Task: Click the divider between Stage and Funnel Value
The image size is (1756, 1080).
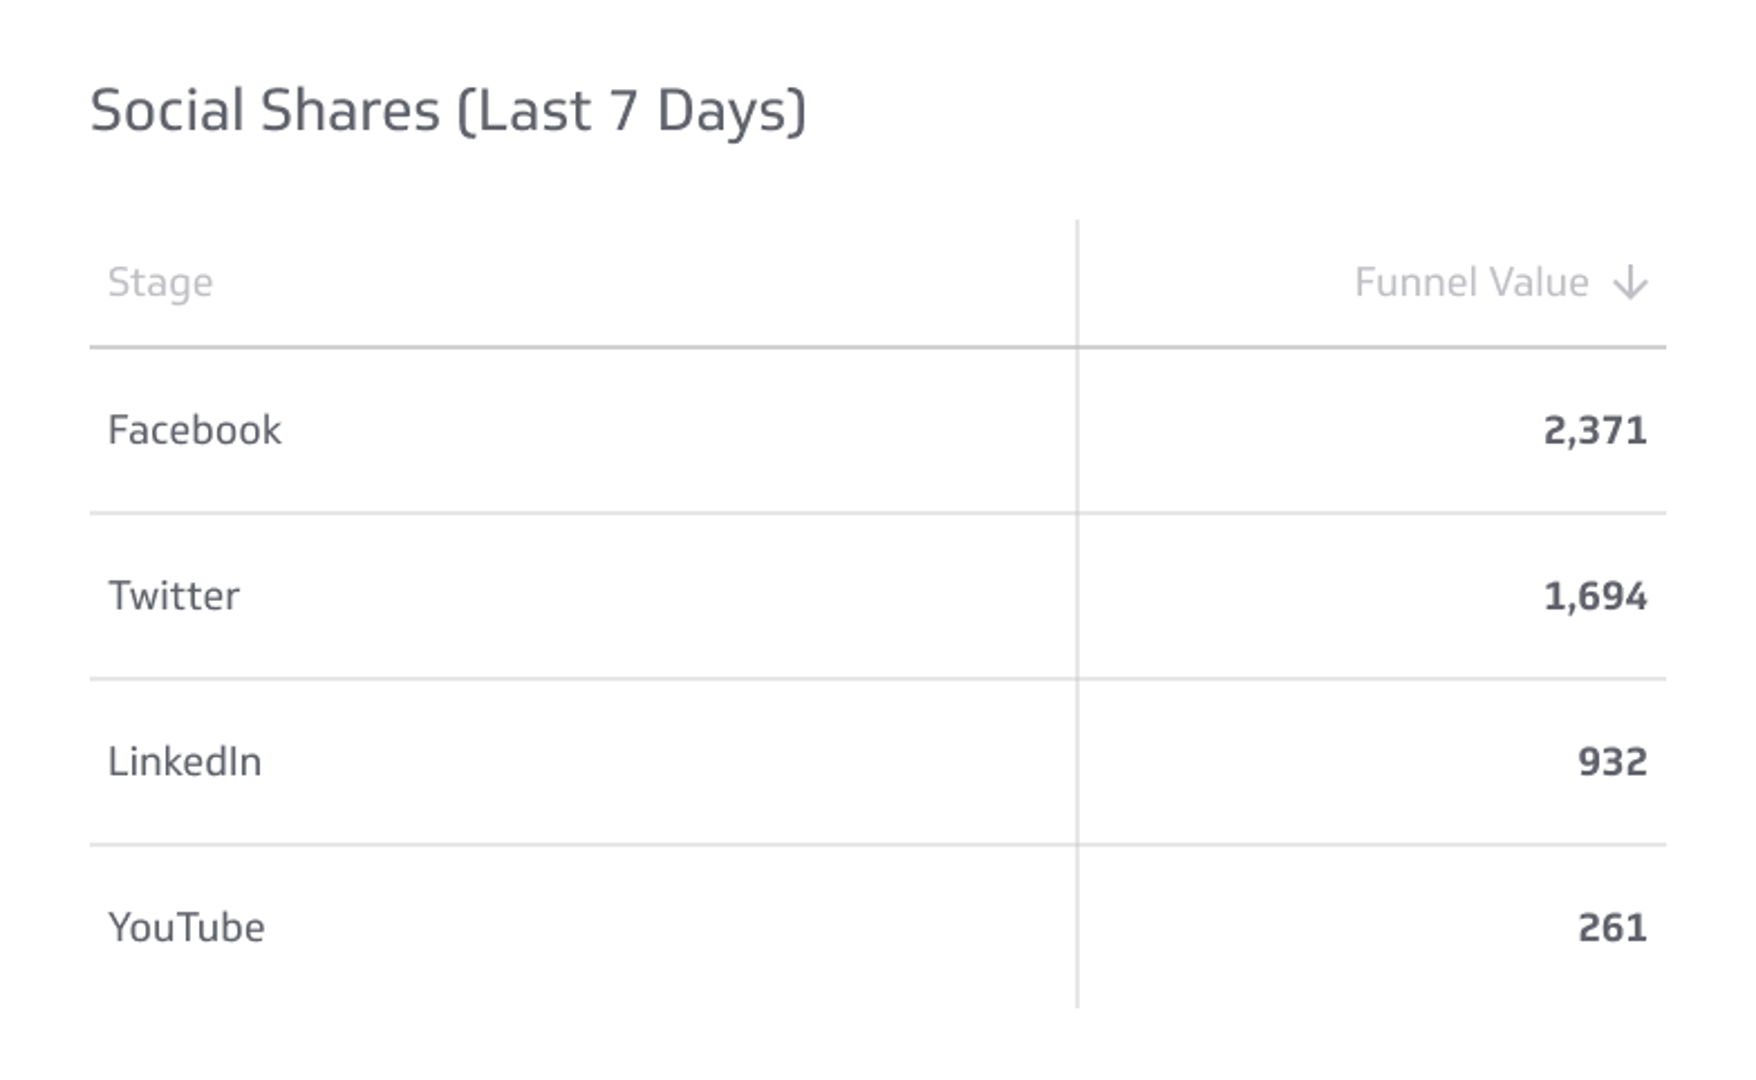Action: (1076, 610)
